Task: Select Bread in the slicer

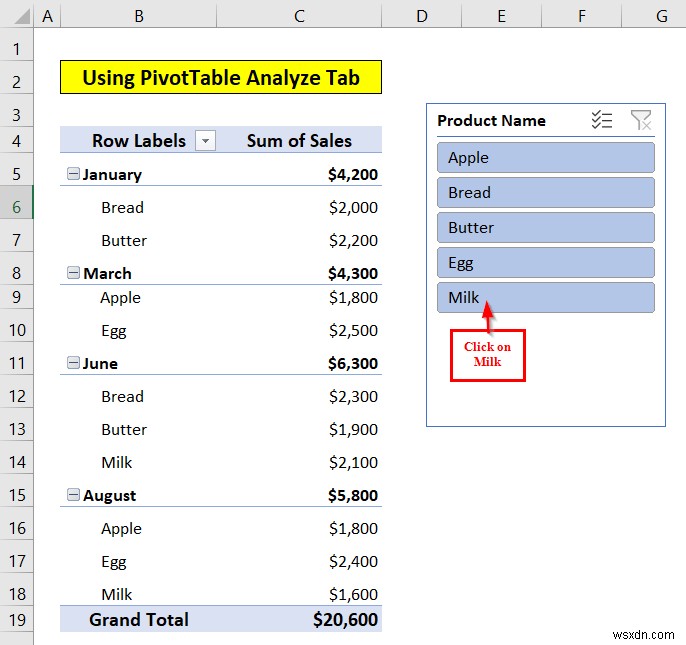Action: click(x=546, y=193)
